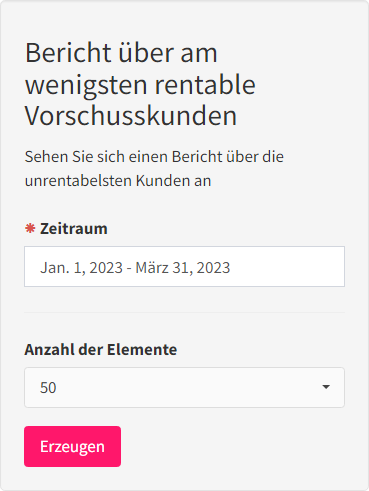Focus the Zeitraum date range field
Image resolution: width=369 pixels, height=491 pixels.
click(x=184, y=267)
